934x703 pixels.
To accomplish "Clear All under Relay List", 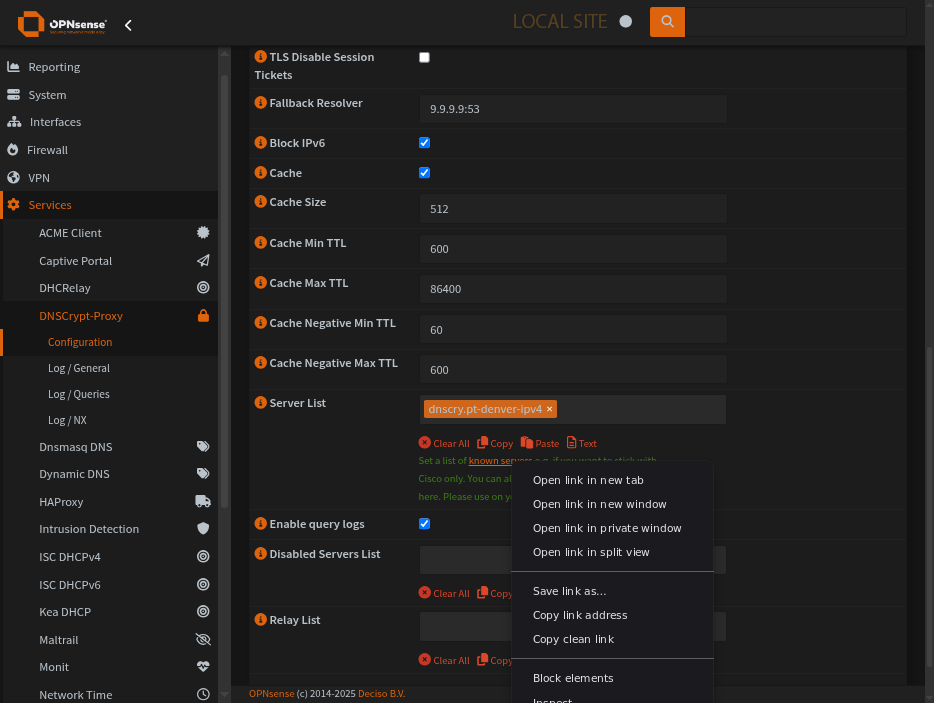I will click(x=444, y=660).
